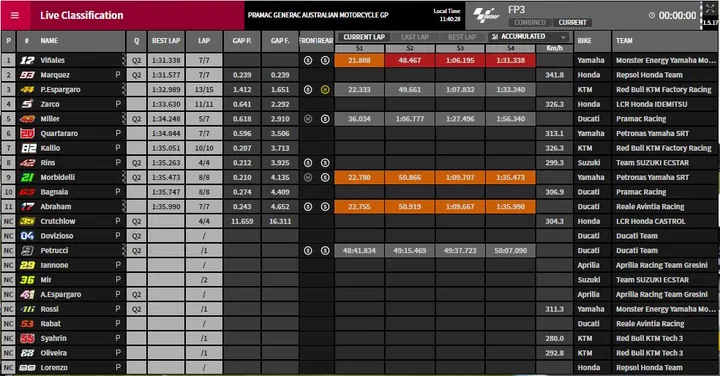The height and width of the screenshot is (376, 720).
Task: Click Quartararo number 20 badge
Action: [x=27, y=134]
